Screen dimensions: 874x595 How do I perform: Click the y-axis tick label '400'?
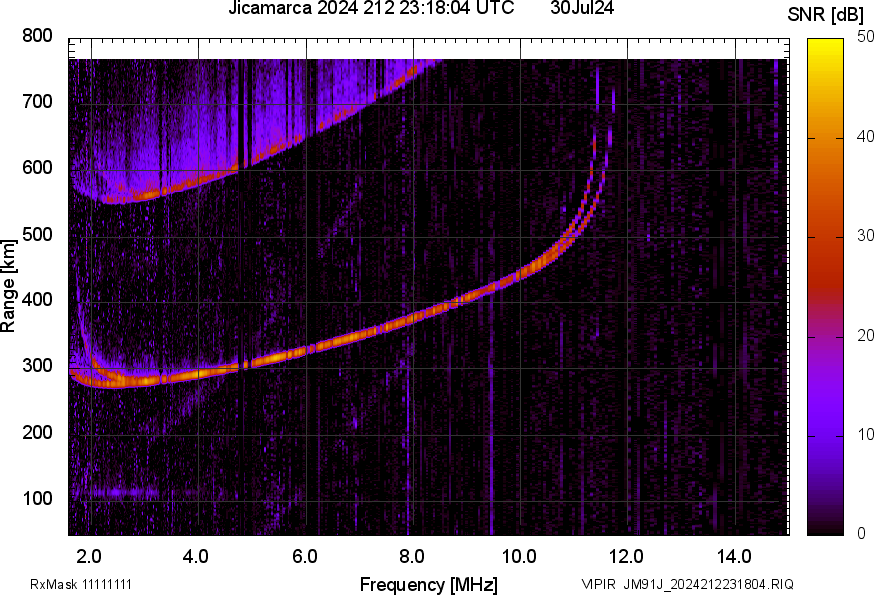tap(37, 299)
